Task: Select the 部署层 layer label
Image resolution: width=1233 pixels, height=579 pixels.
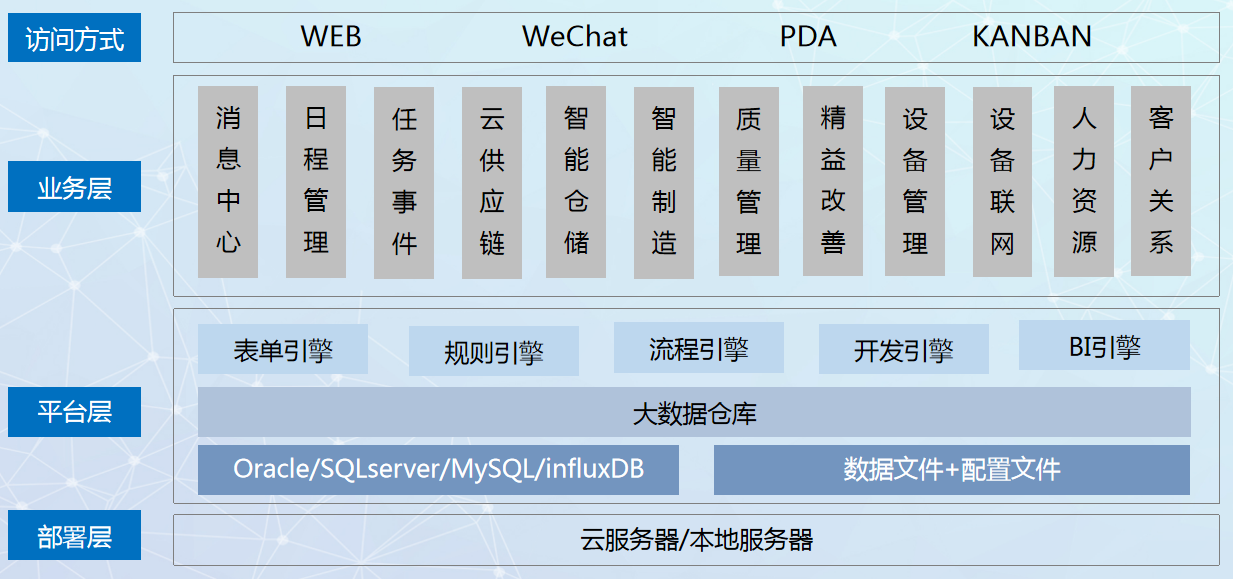Action: [x=74, y=537]
